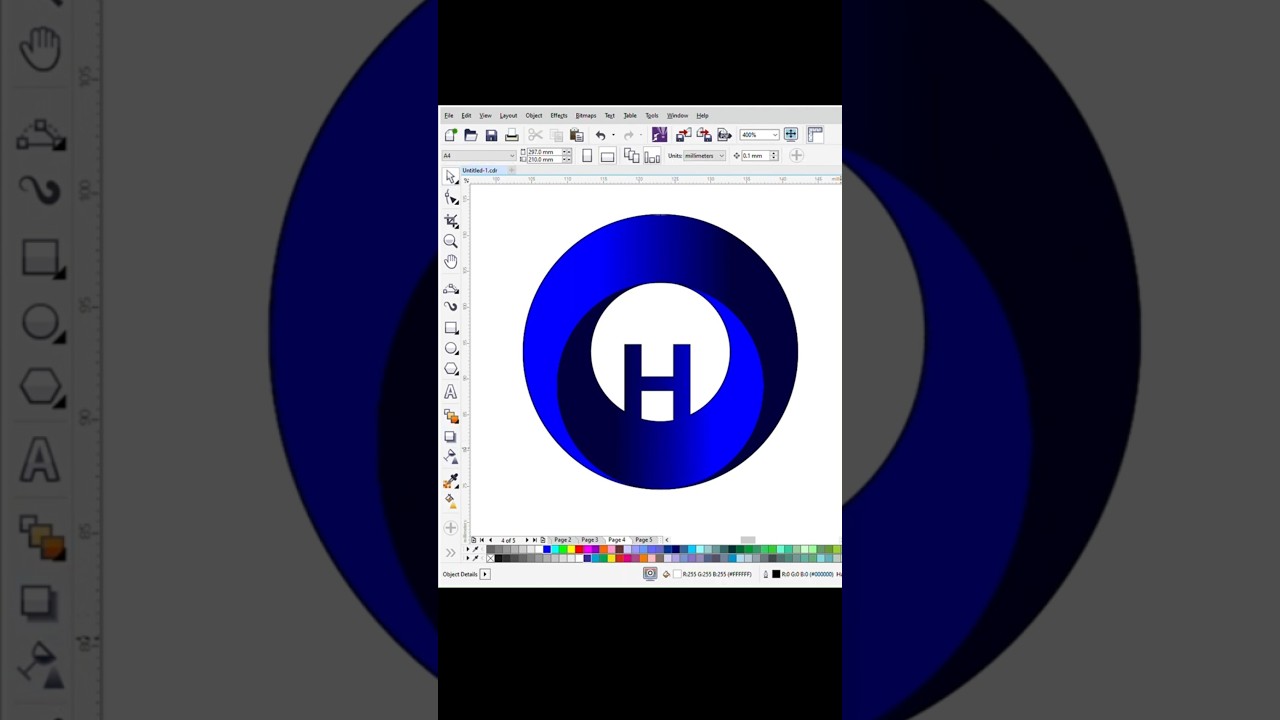Click the Proof colors icon in status bar
The height and width of the screenshot is (720, 1280).
click(x=650, y=574)
